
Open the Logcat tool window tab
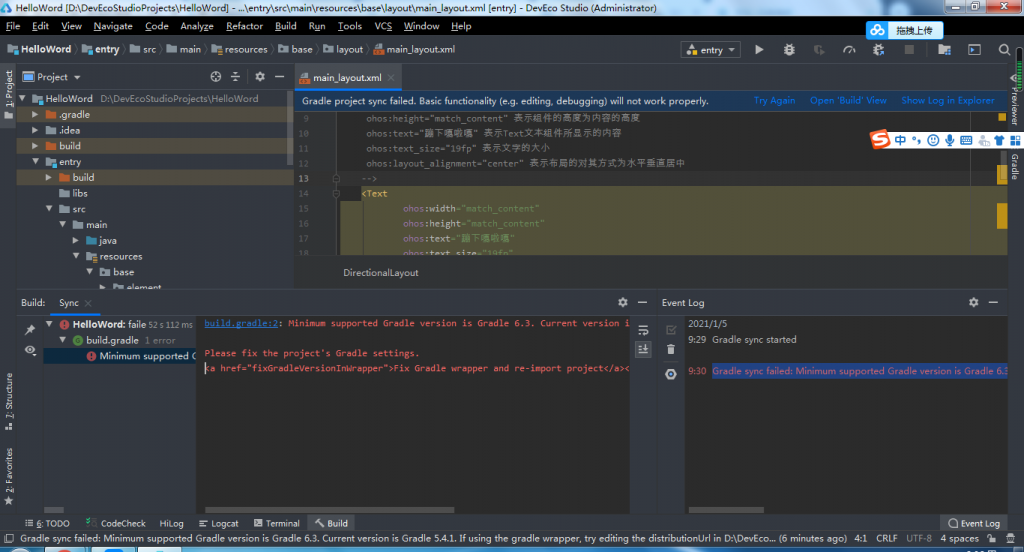tap(219, 523)
